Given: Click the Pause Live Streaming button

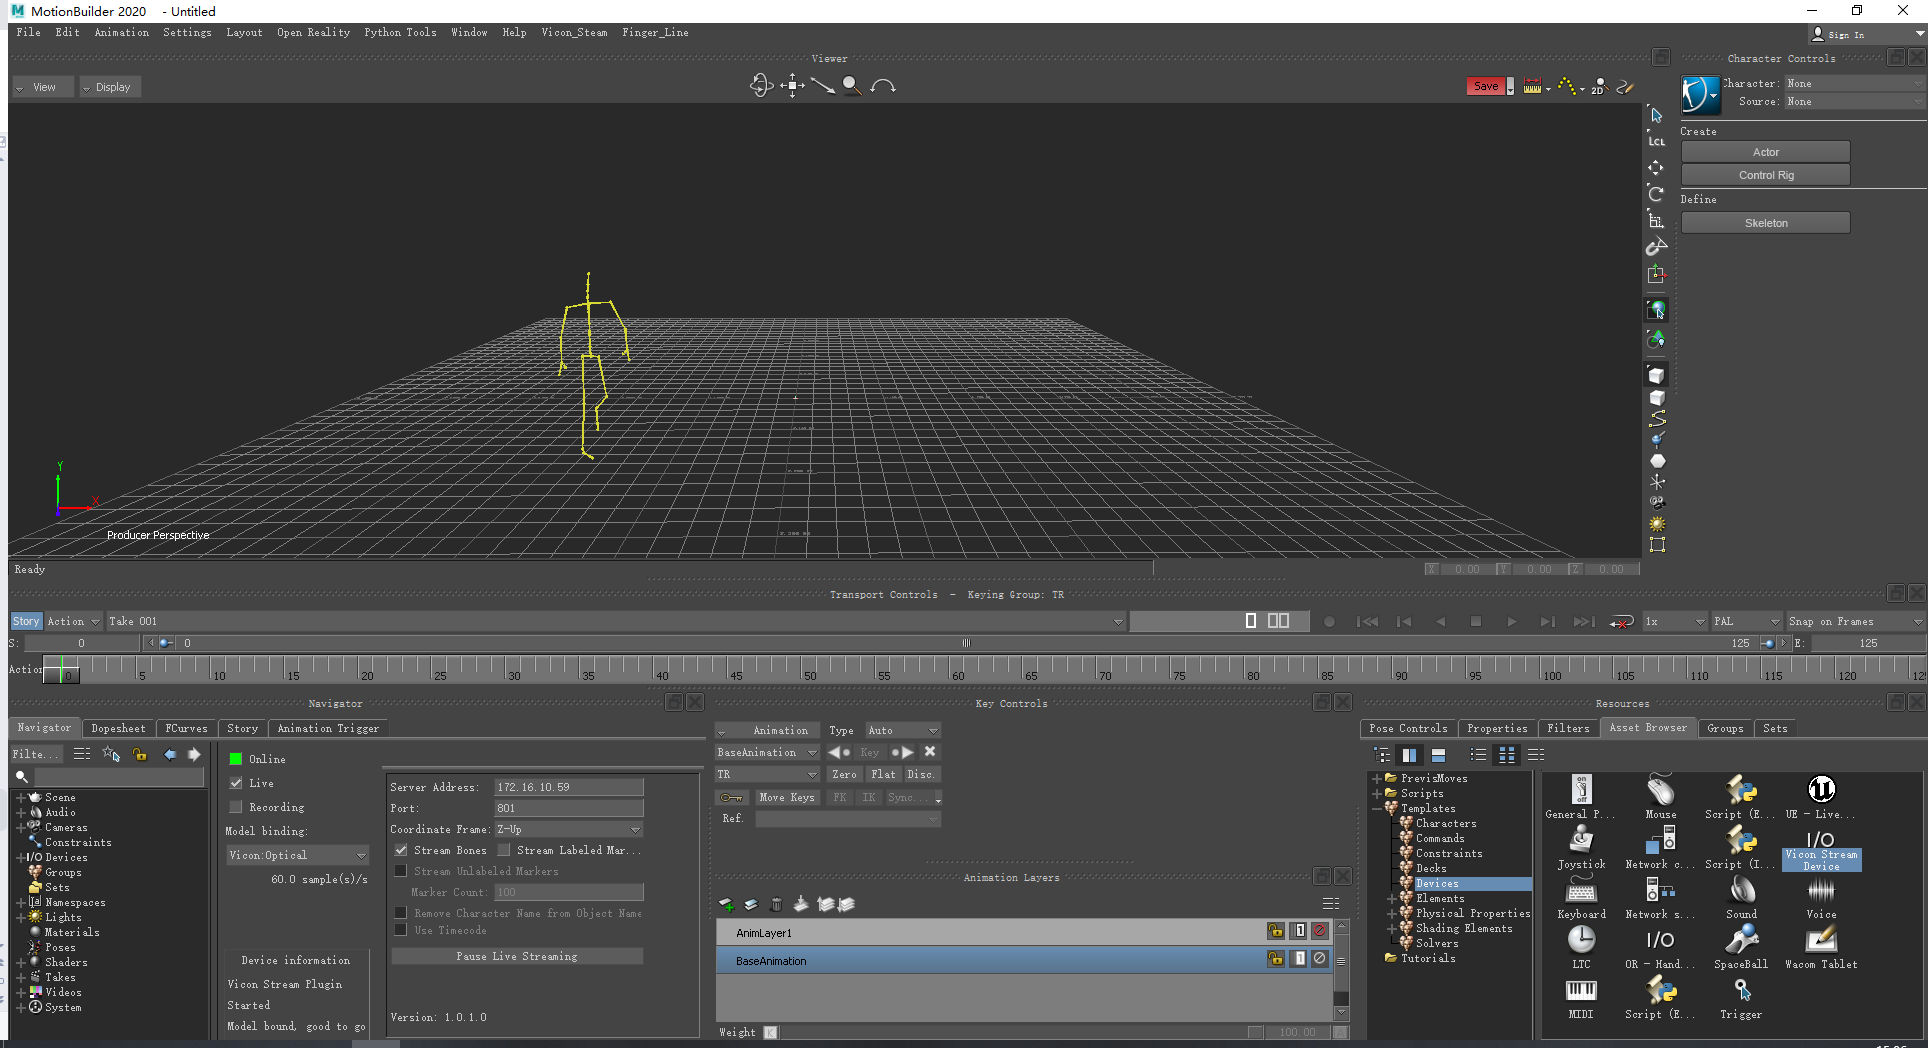Looking at the screenshot, I should (516, 956).
